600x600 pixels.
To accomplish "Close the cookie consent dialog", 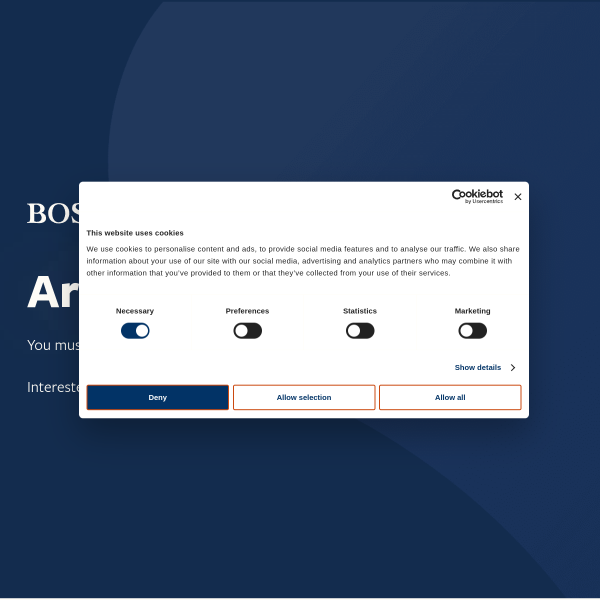I will [x=518, y=197].
